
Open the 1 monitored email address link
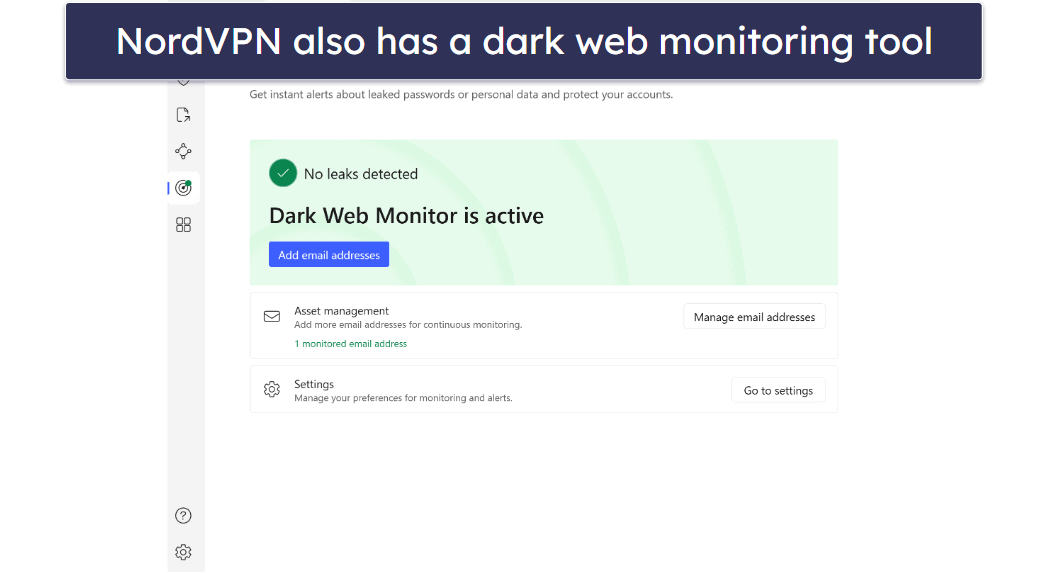click(x=350, y=344)
